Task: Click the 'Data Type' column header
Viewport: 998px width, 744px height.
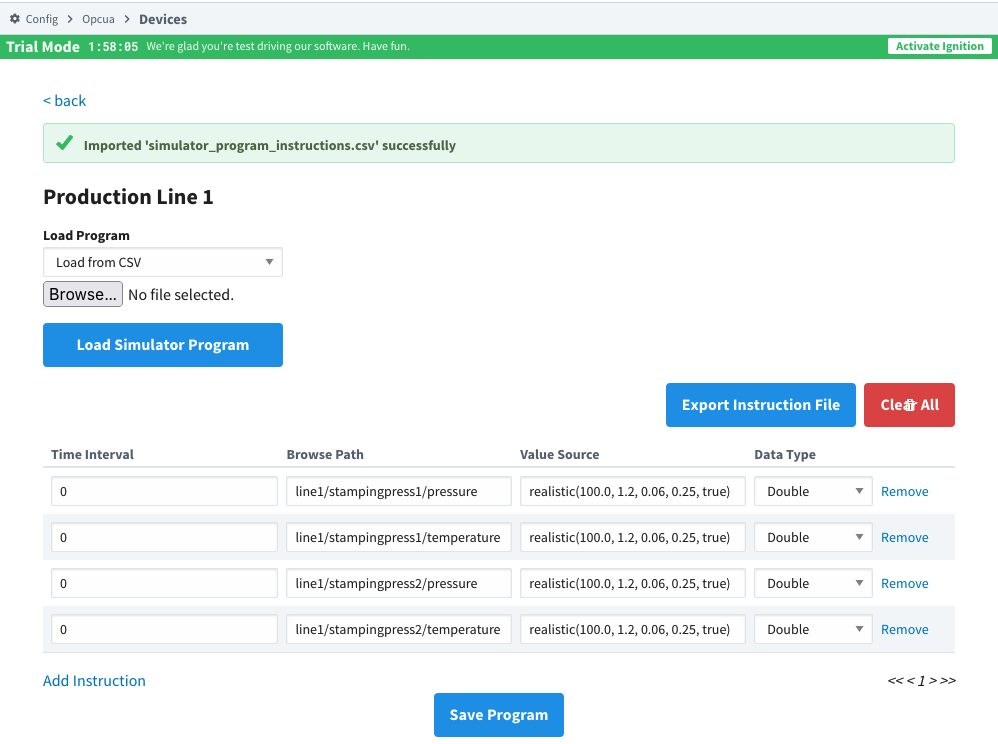Action: coord(785,454)
